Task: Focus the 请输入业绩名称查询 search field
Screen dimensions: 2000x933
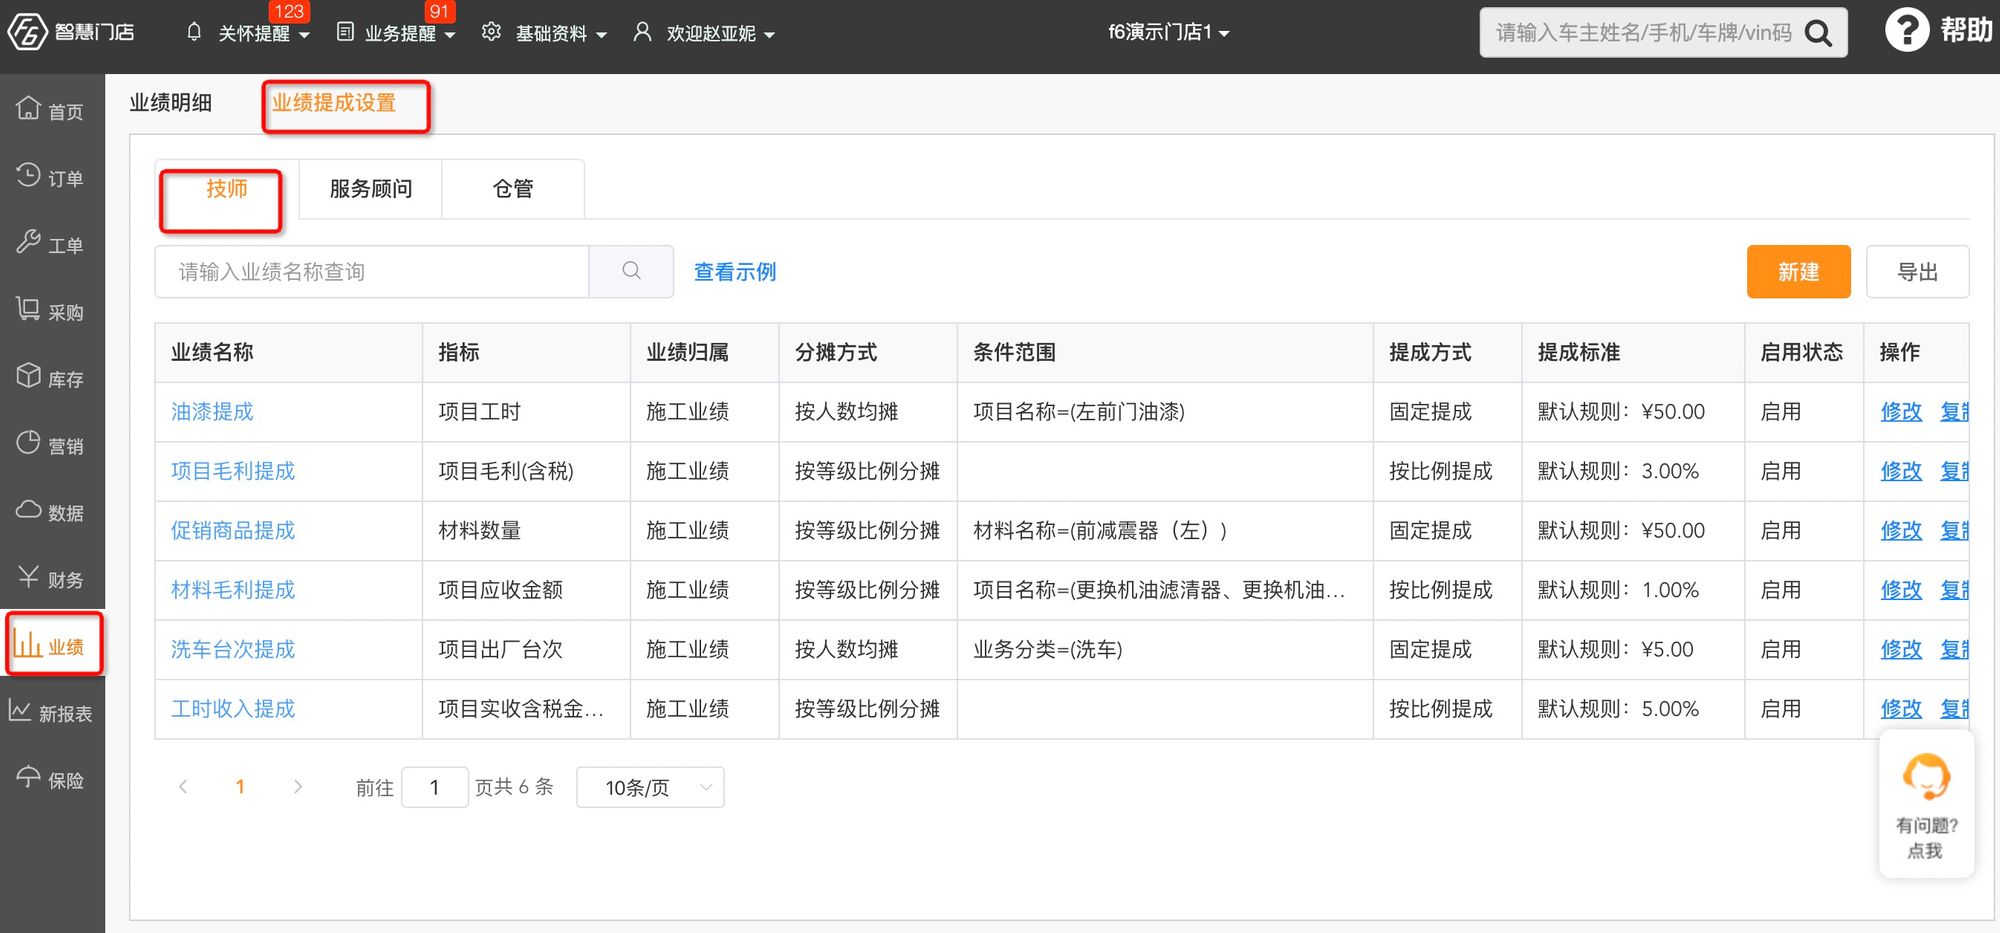Action: [372, 271]
